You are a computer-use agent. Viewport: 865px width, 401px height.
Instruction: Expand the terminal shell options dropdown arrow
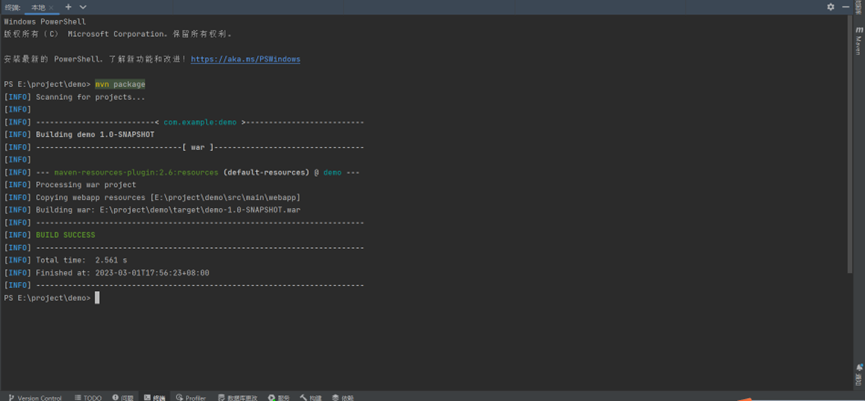[83, 7]
